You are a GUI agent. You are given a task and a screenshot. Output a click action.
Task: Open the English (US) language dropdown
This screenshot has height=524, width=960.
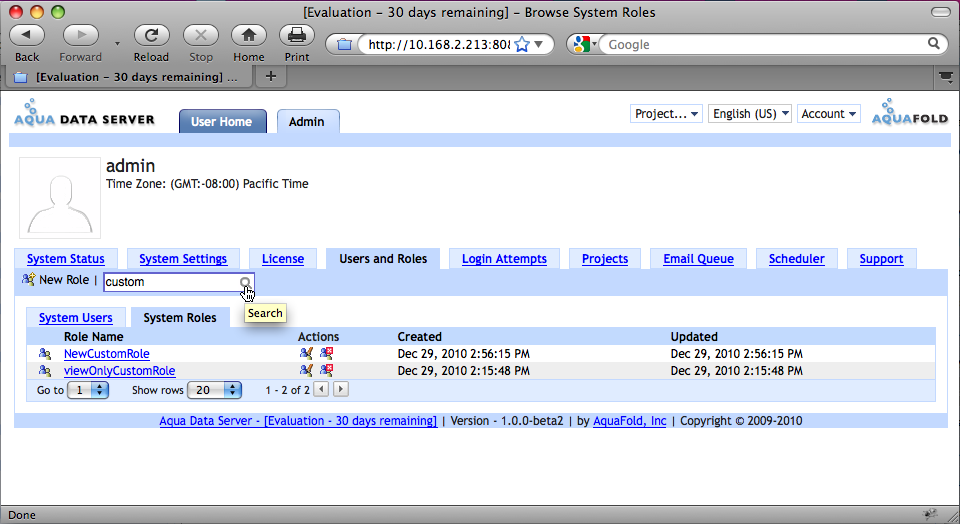point(750,114)
